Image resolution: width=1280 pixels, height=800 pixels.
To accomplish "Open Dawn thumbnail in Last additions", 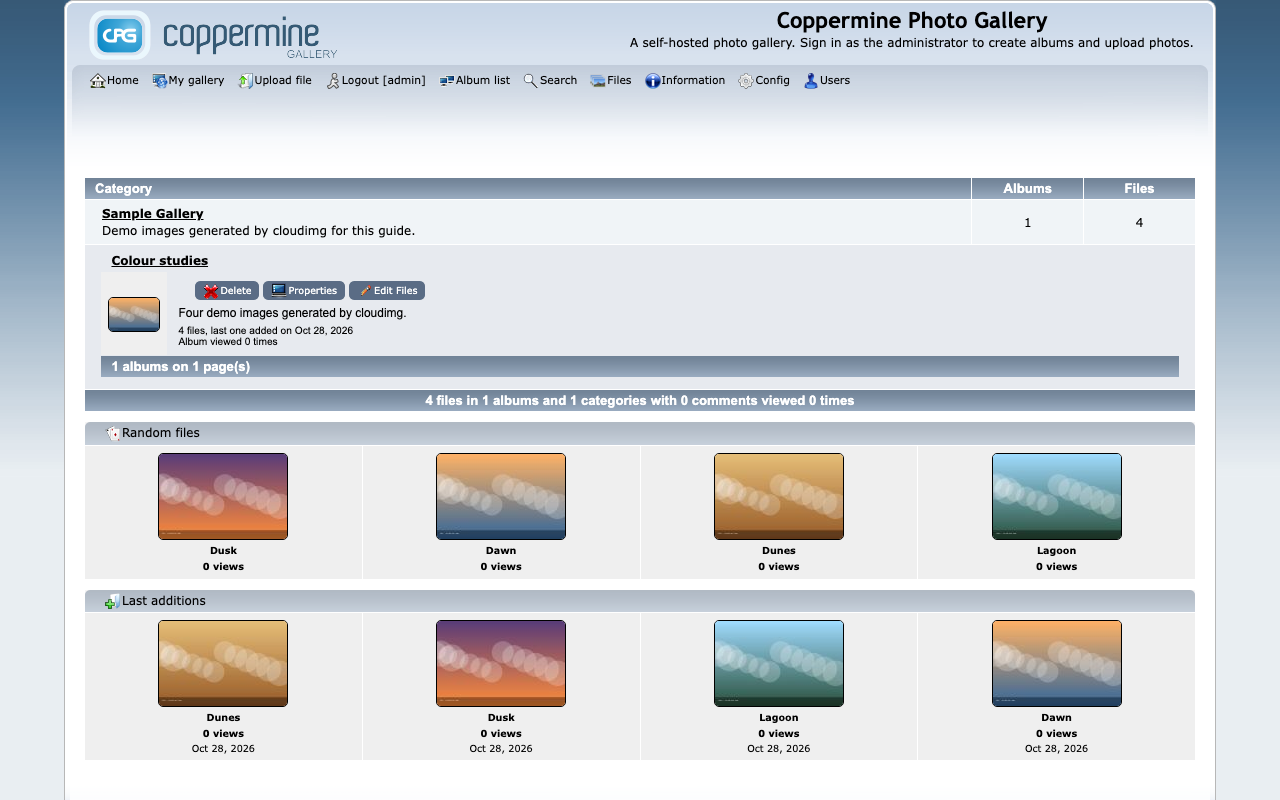I will coord(1057,663).
